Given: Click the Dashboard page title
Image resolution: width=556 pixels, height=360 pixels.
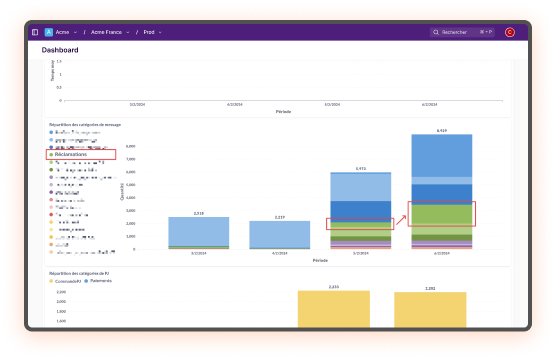Looking at the screenshot, I should tap(60, 50).
